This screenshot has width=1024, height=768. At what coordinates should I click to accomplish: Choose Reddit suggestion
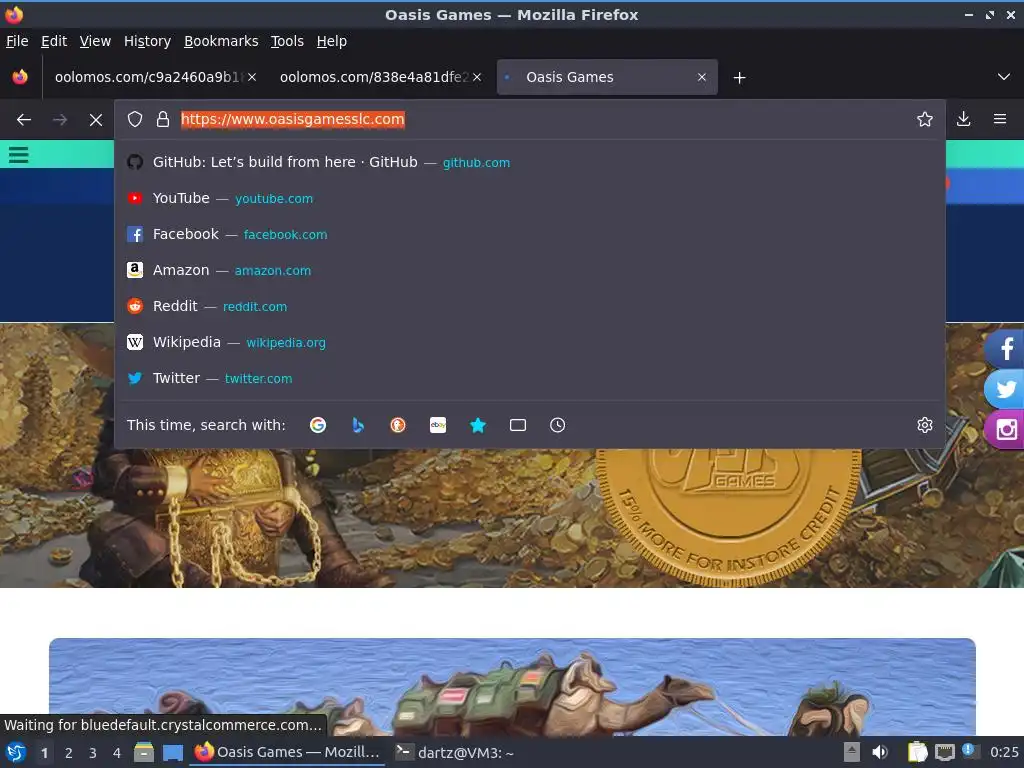tap(530, 306)
